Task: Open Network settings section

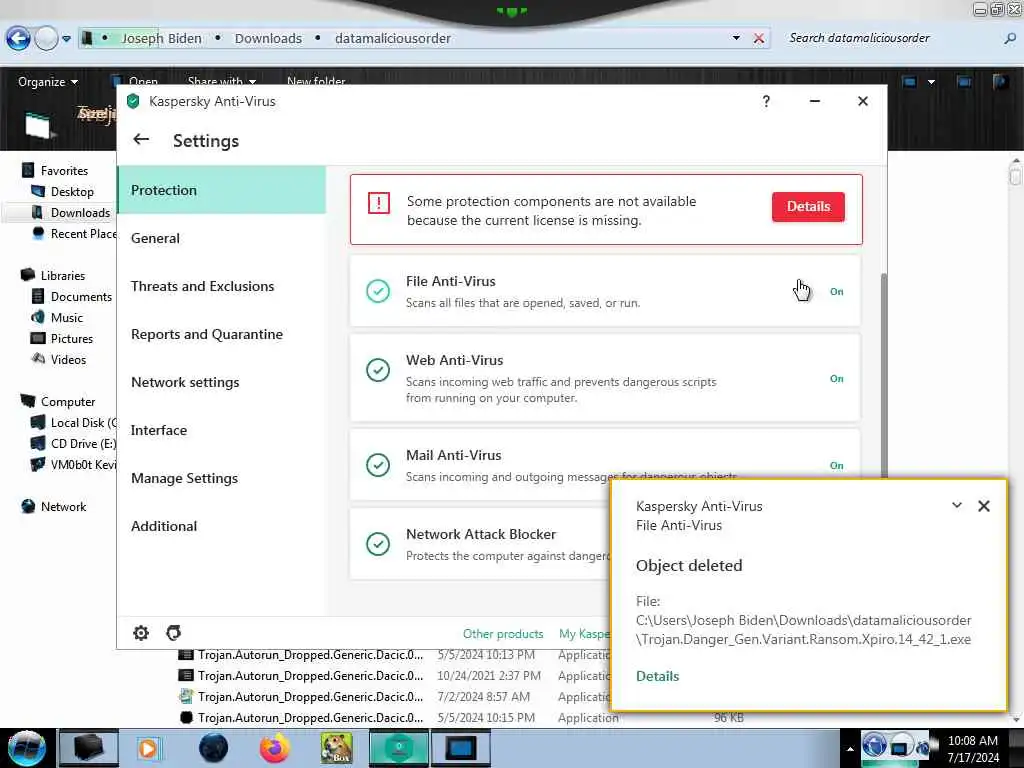Action: pyautogui.click(x=221, y=382)
